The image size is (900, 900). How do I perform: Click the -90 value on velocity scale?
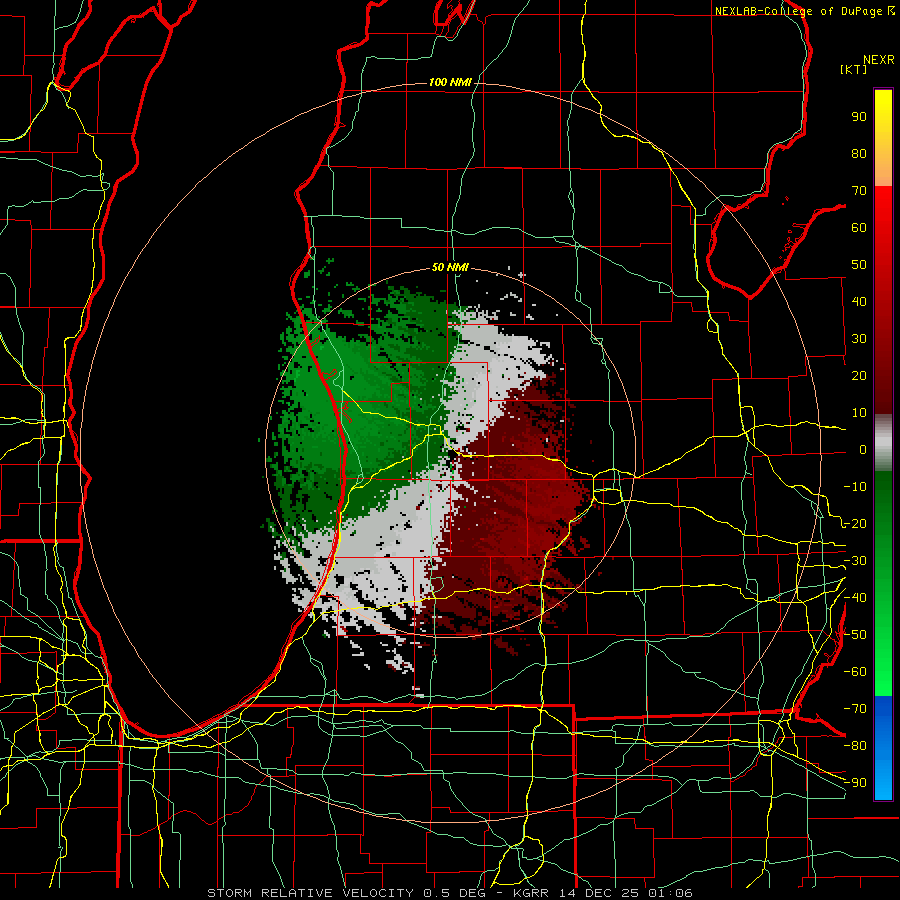coord(855,783)
